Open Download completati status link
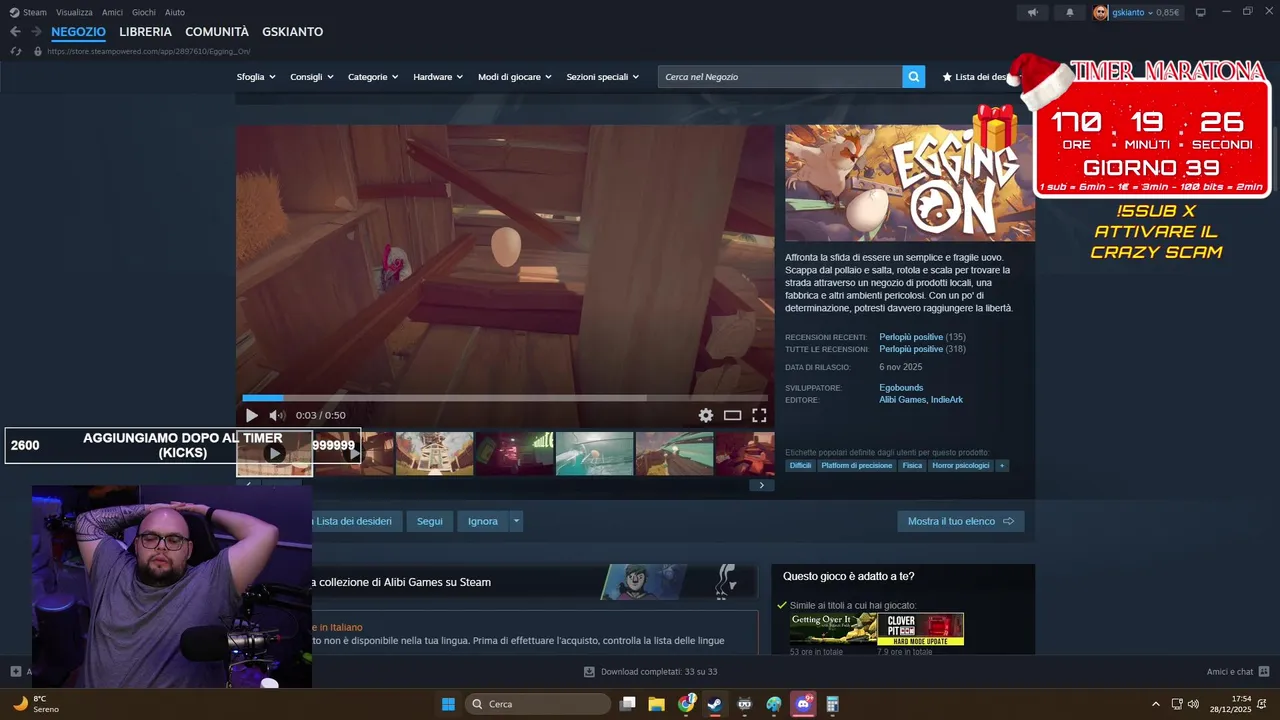The image size is (1280, 720). click(x=650, y=672)
